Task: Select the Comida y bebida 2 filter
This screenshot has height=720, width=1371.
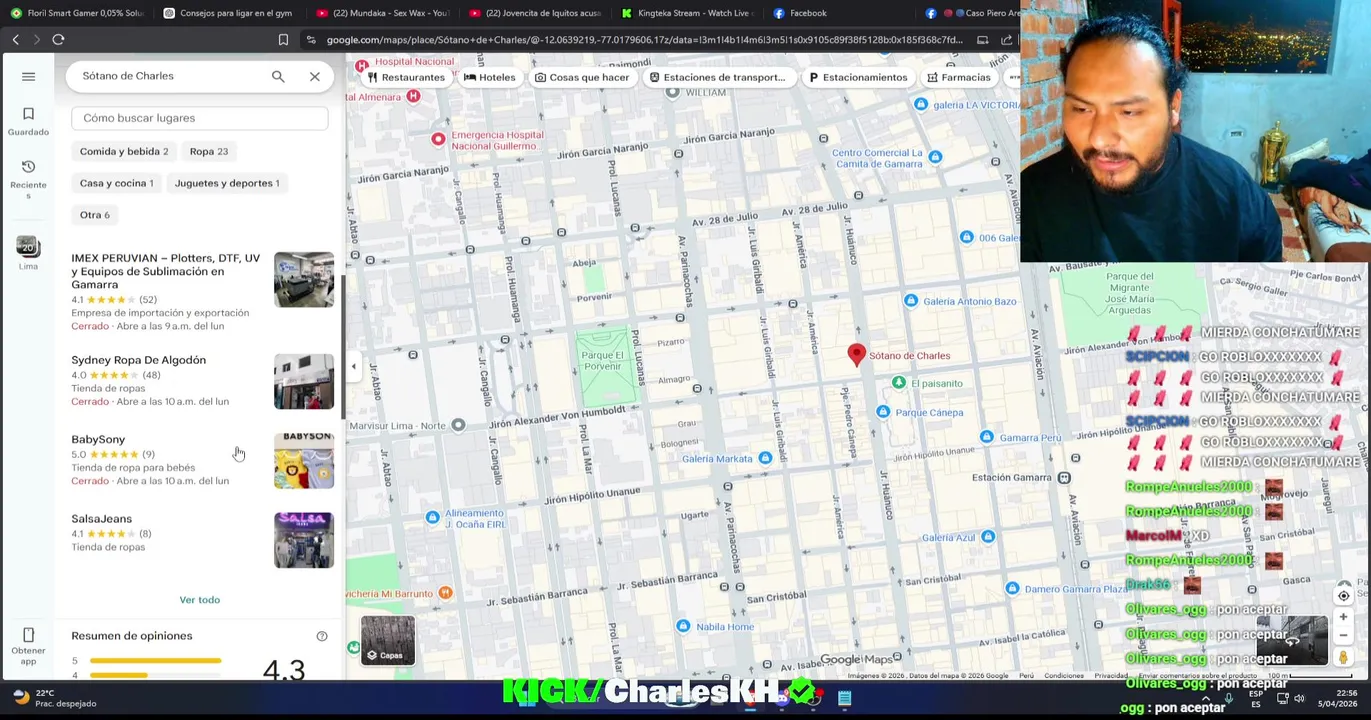Action: [124, 151]
